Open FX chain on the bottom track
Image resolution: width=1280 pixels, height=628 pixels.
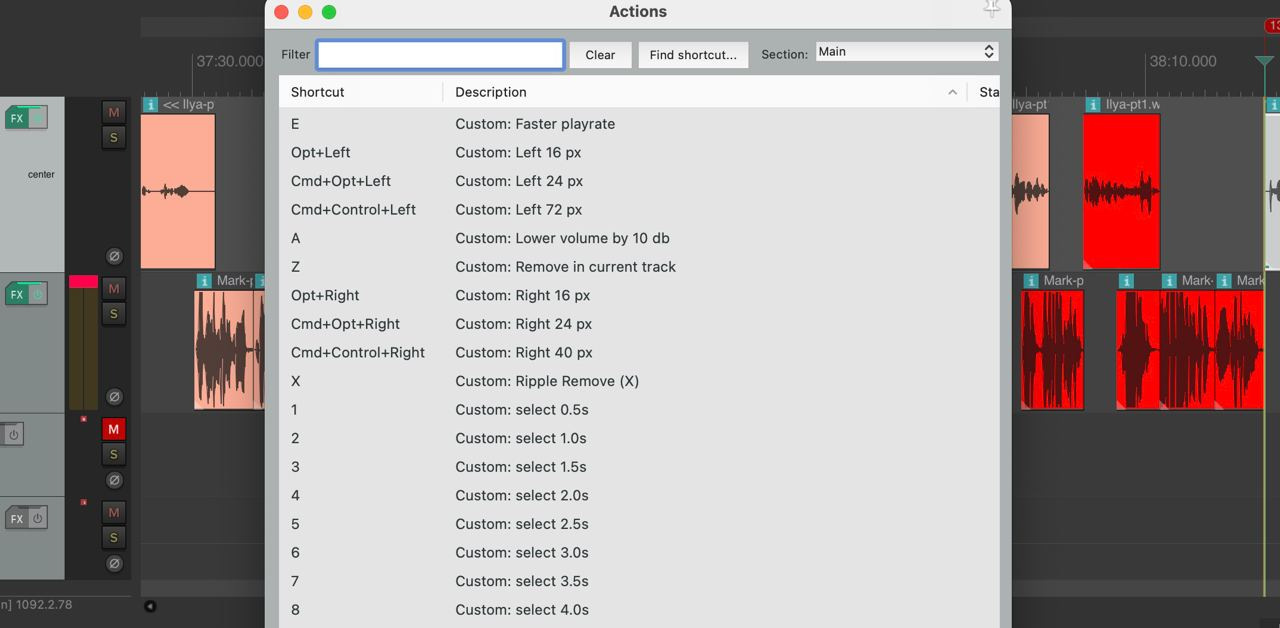tap(17, 519)
